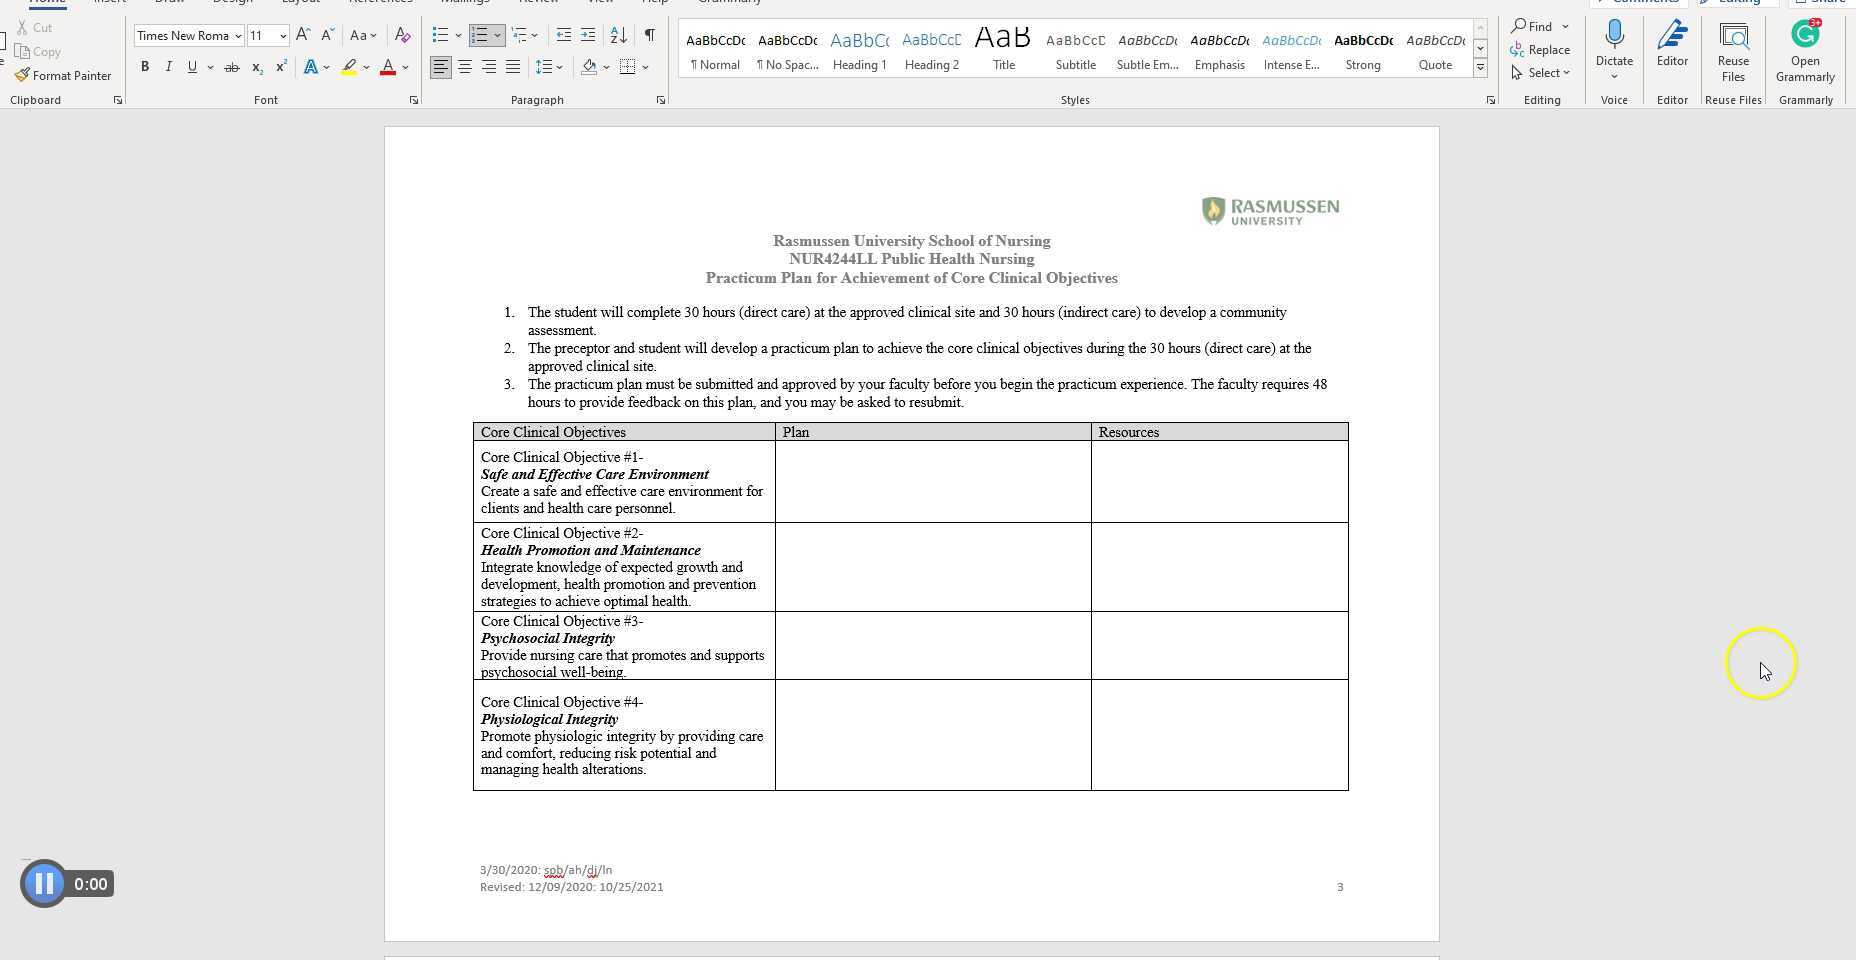Apply strikethrough to text
The height and width of the screenshot is (960, 1856).
[x=232, y=67]
